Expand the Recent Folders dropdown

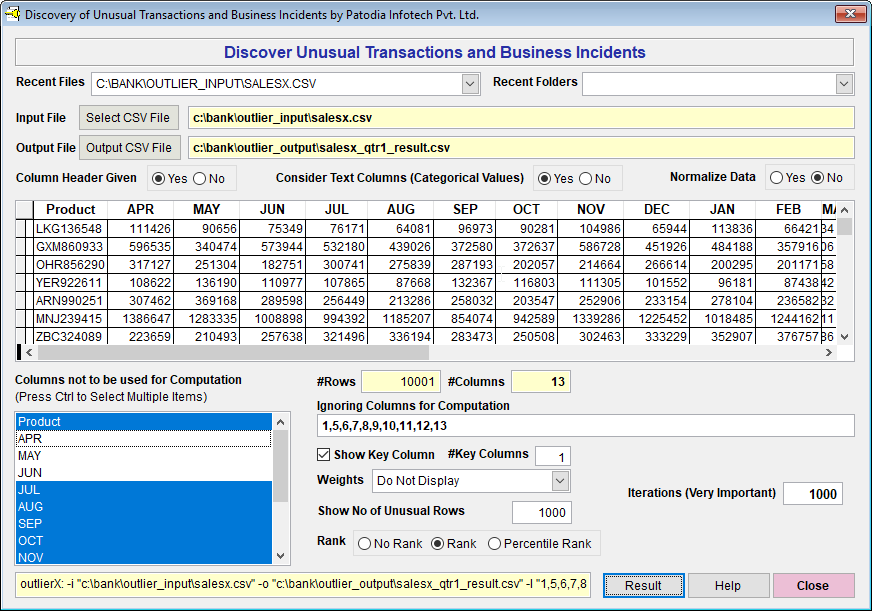[x=844, y=84]
